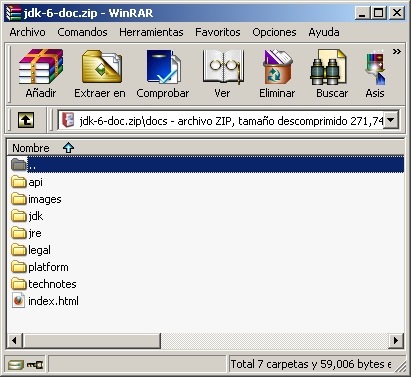This screenshot has width=411, height=377.
Task: Show more toolbar buttons with the chevron
Action: 397,52
